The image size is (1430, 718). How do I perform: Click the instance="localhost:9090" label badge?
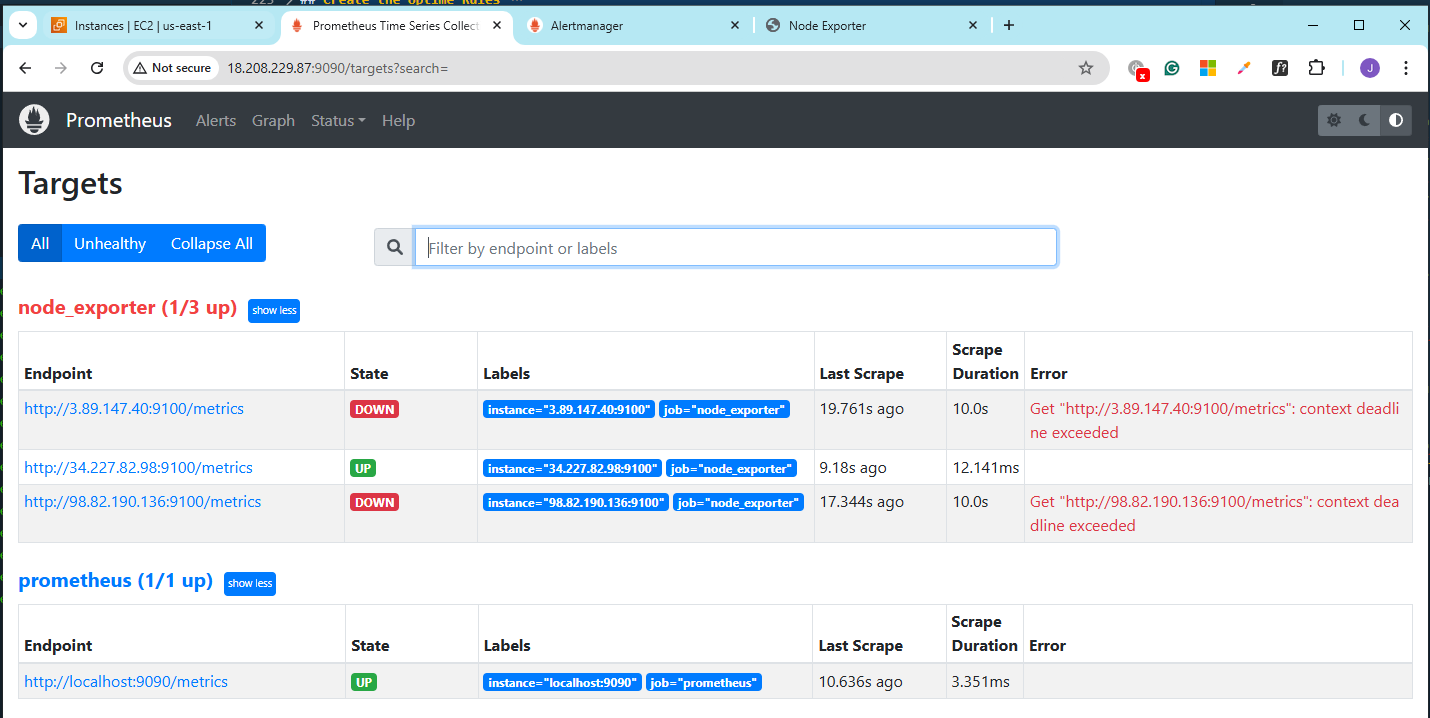pos(562,682)
